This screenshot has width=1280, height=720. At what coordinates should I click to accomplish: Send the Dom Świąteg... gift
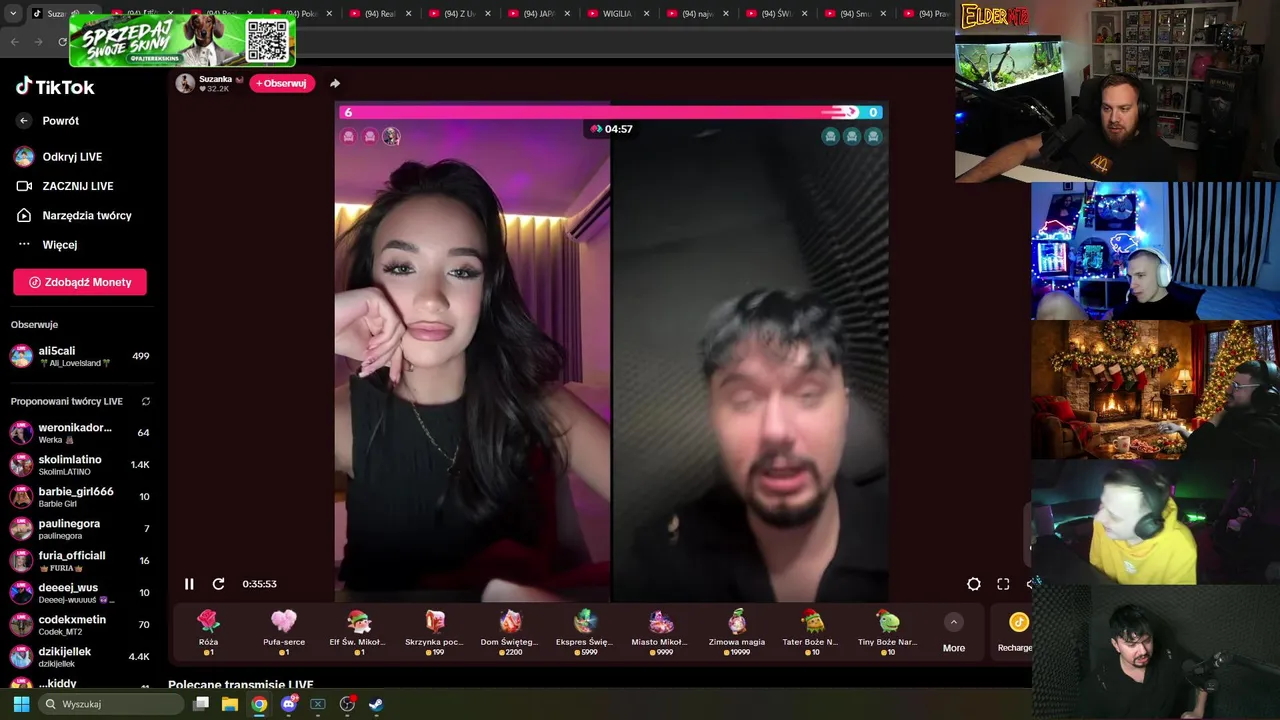(509, 632)
